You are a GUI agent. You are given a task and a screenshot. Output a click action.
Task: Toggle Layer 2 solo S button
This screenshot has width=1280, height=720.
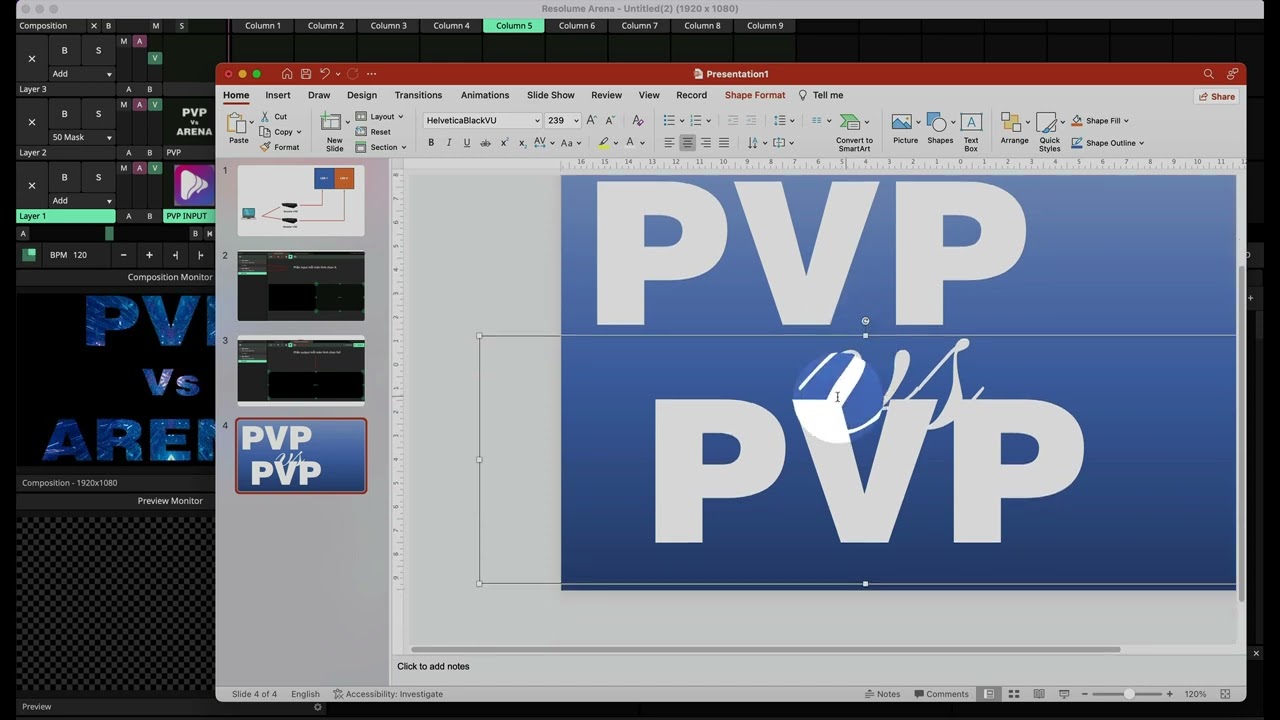point(98,114)
